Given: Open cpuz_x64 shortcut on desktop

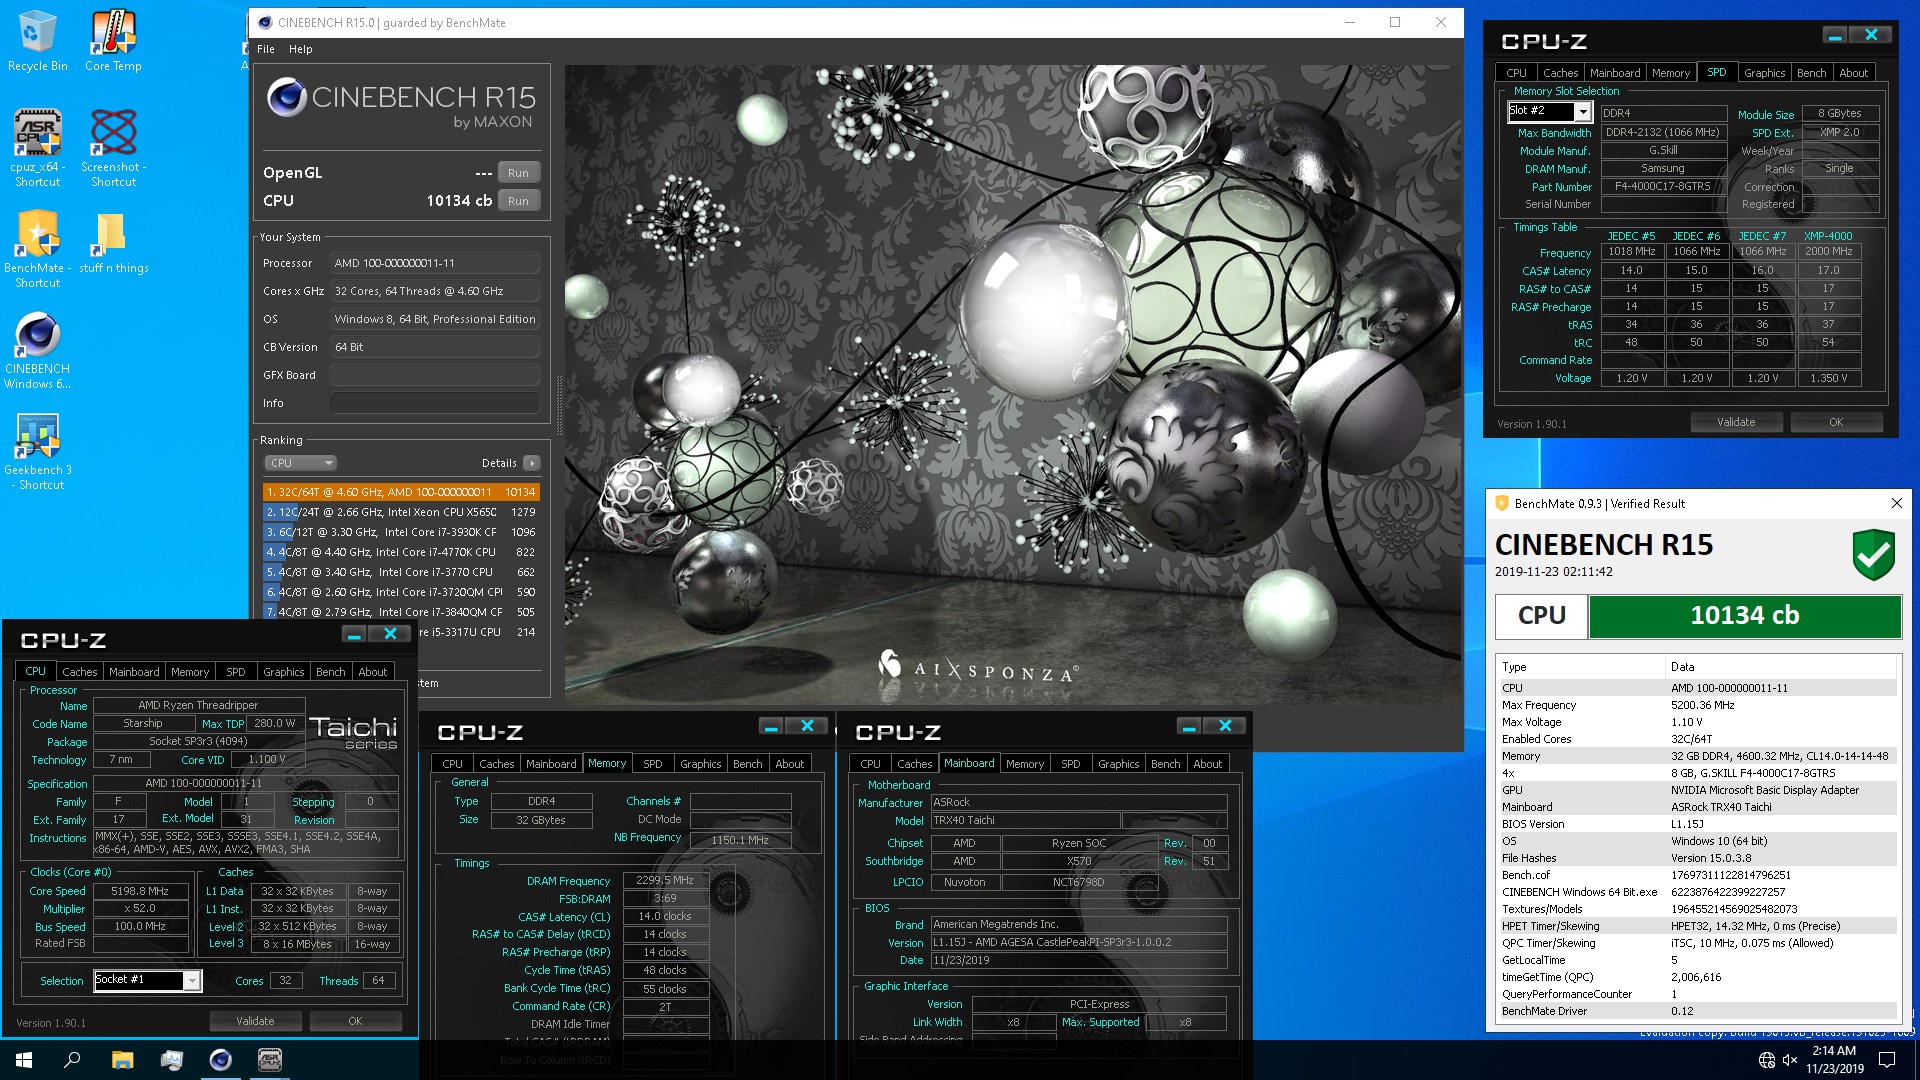Looking at the screenshot, I should (x=37, y=148).
